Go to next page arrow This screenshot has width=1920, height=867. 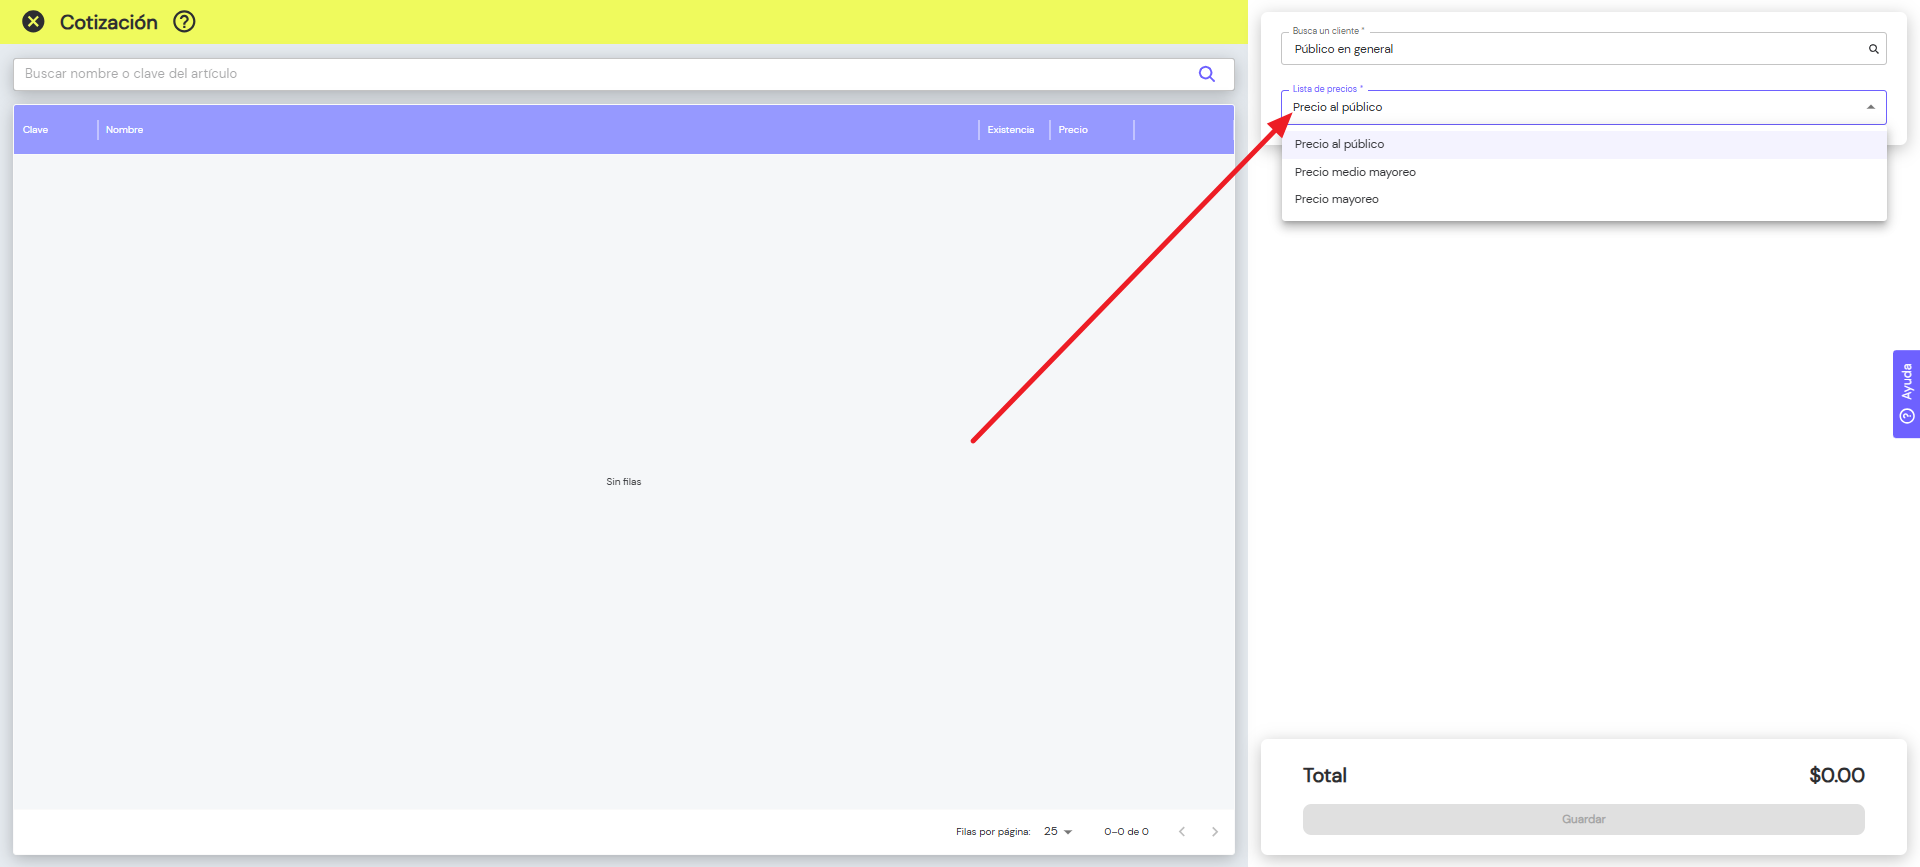pyautogui.click(x=1215, y=832)
